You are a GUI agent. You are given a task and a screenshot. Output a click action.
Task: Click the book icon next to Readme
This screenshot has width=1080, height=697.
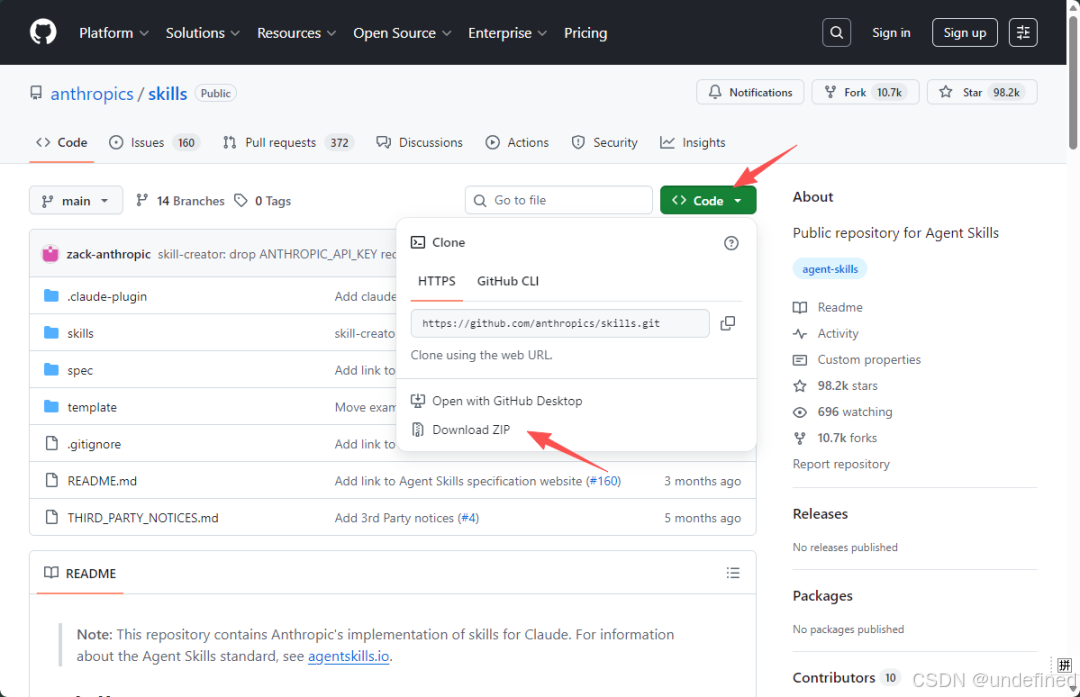(800, 307)
